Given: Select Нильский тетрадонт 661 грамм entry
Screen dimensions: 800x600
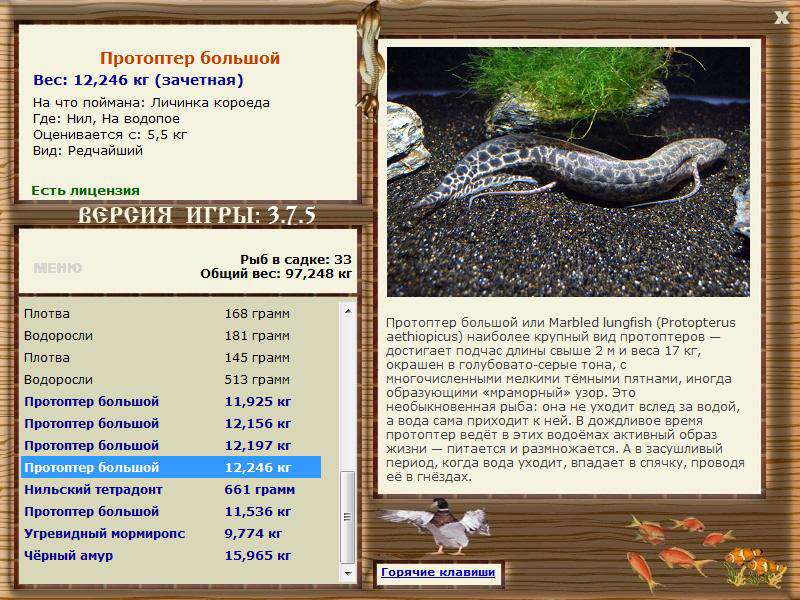Looking at the screenshot, I should click(x=171, y=489).
